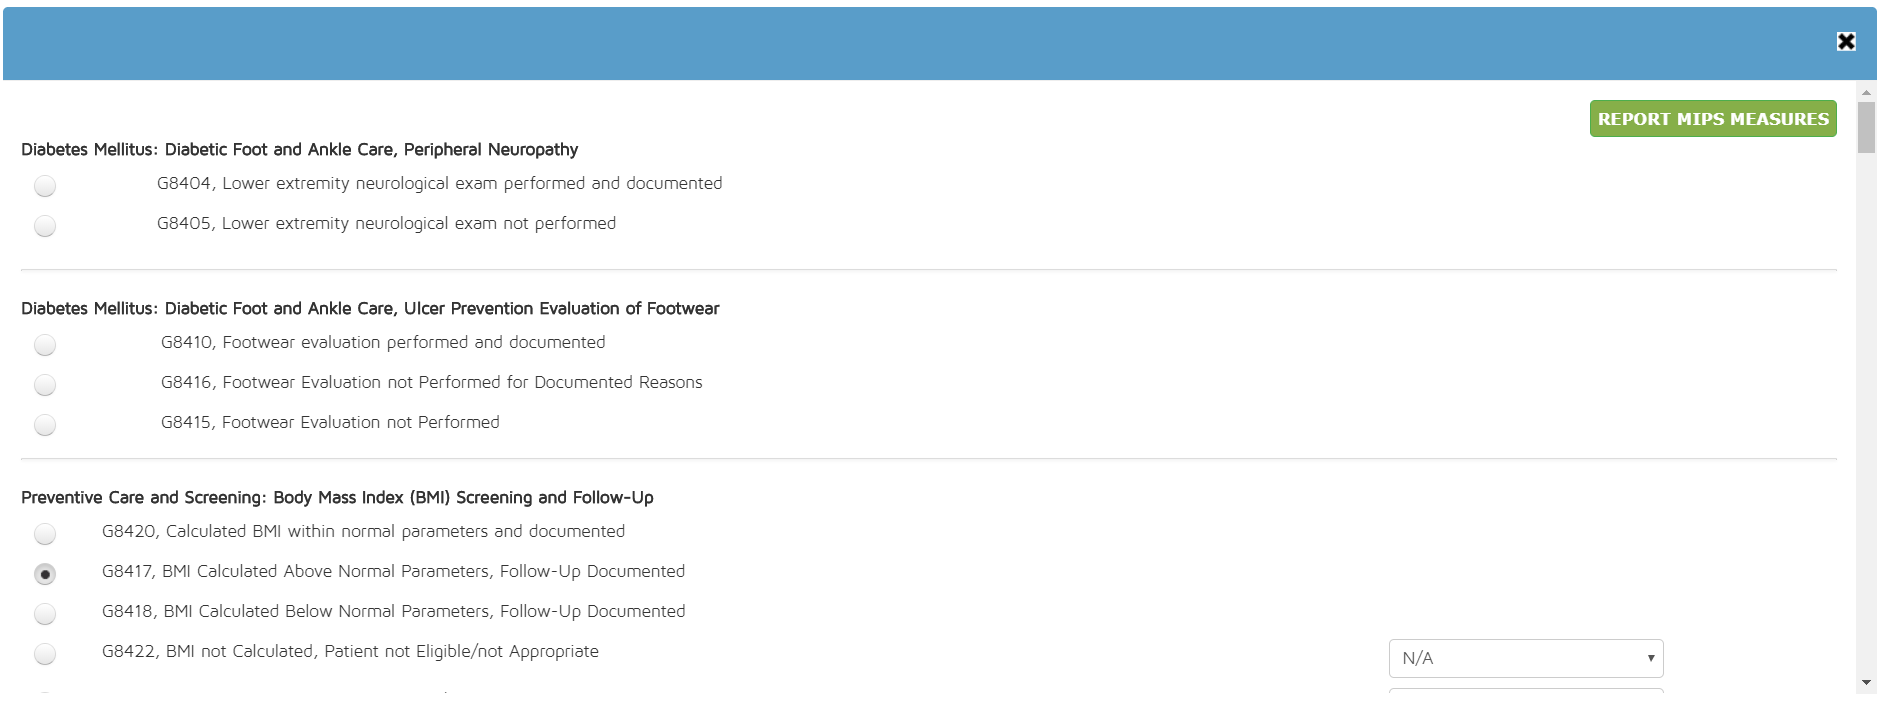Click the scrollbar down arrow
The height and width of the screenshot is (702, 1884).
[x=1866, y=683]
